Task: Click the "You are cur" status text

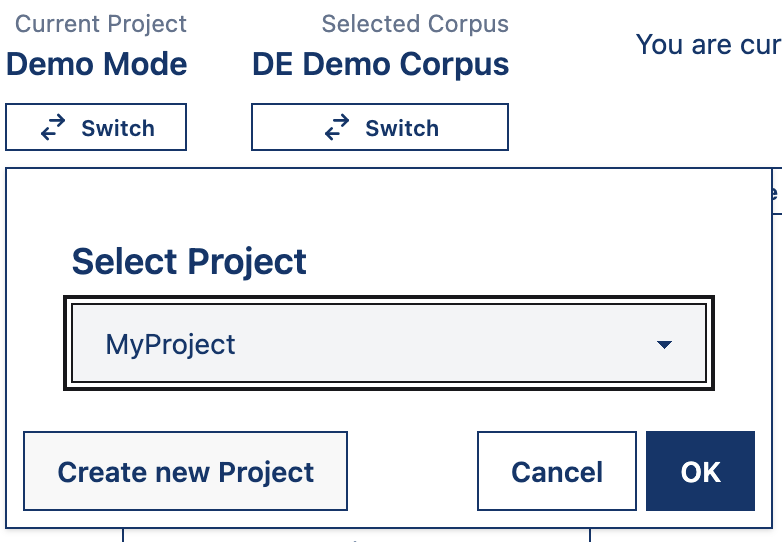Action: coord(708,45)
